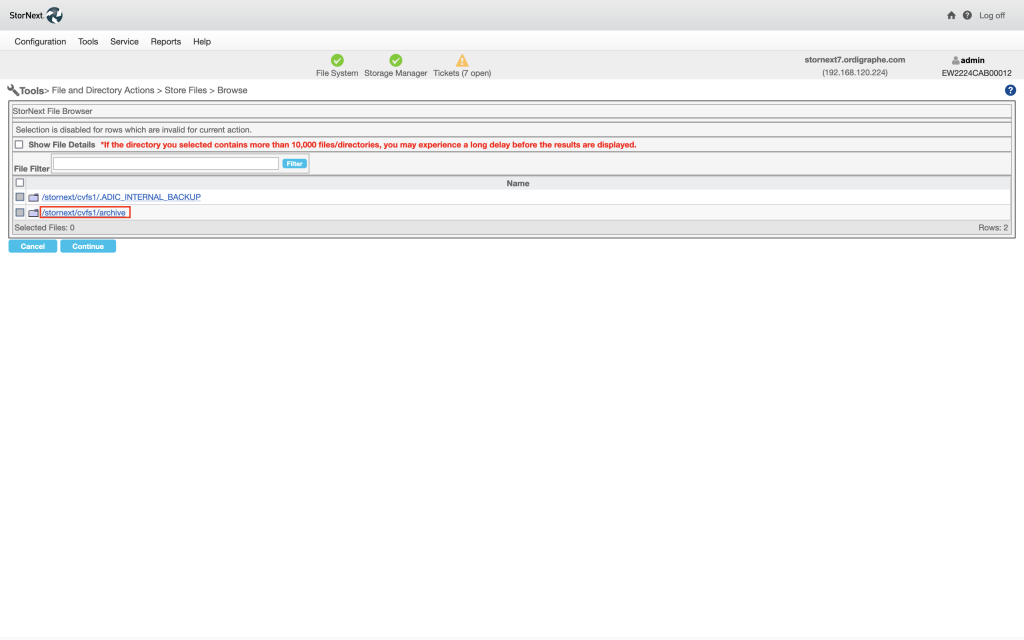The image size is (1024, 640).
Task: Check the archive row checkbox
Action: pos(20,212)
